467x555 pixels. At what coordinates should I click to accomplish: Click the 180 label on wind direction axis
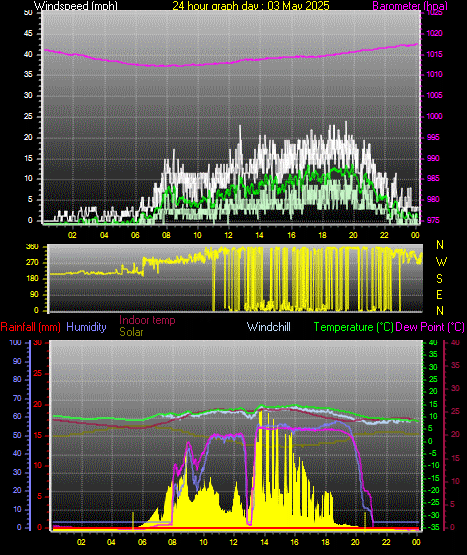pos(32,279)
